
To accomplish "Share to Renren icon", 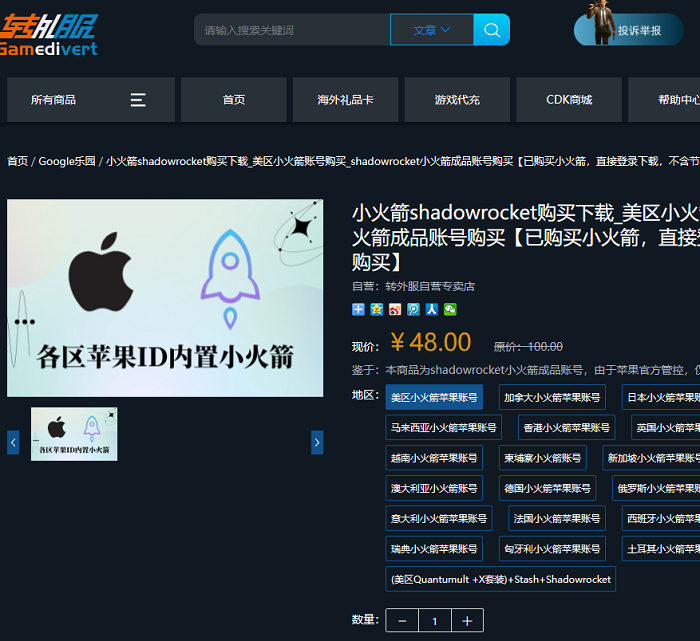I will pyautogui.click(x=431, y=309).
